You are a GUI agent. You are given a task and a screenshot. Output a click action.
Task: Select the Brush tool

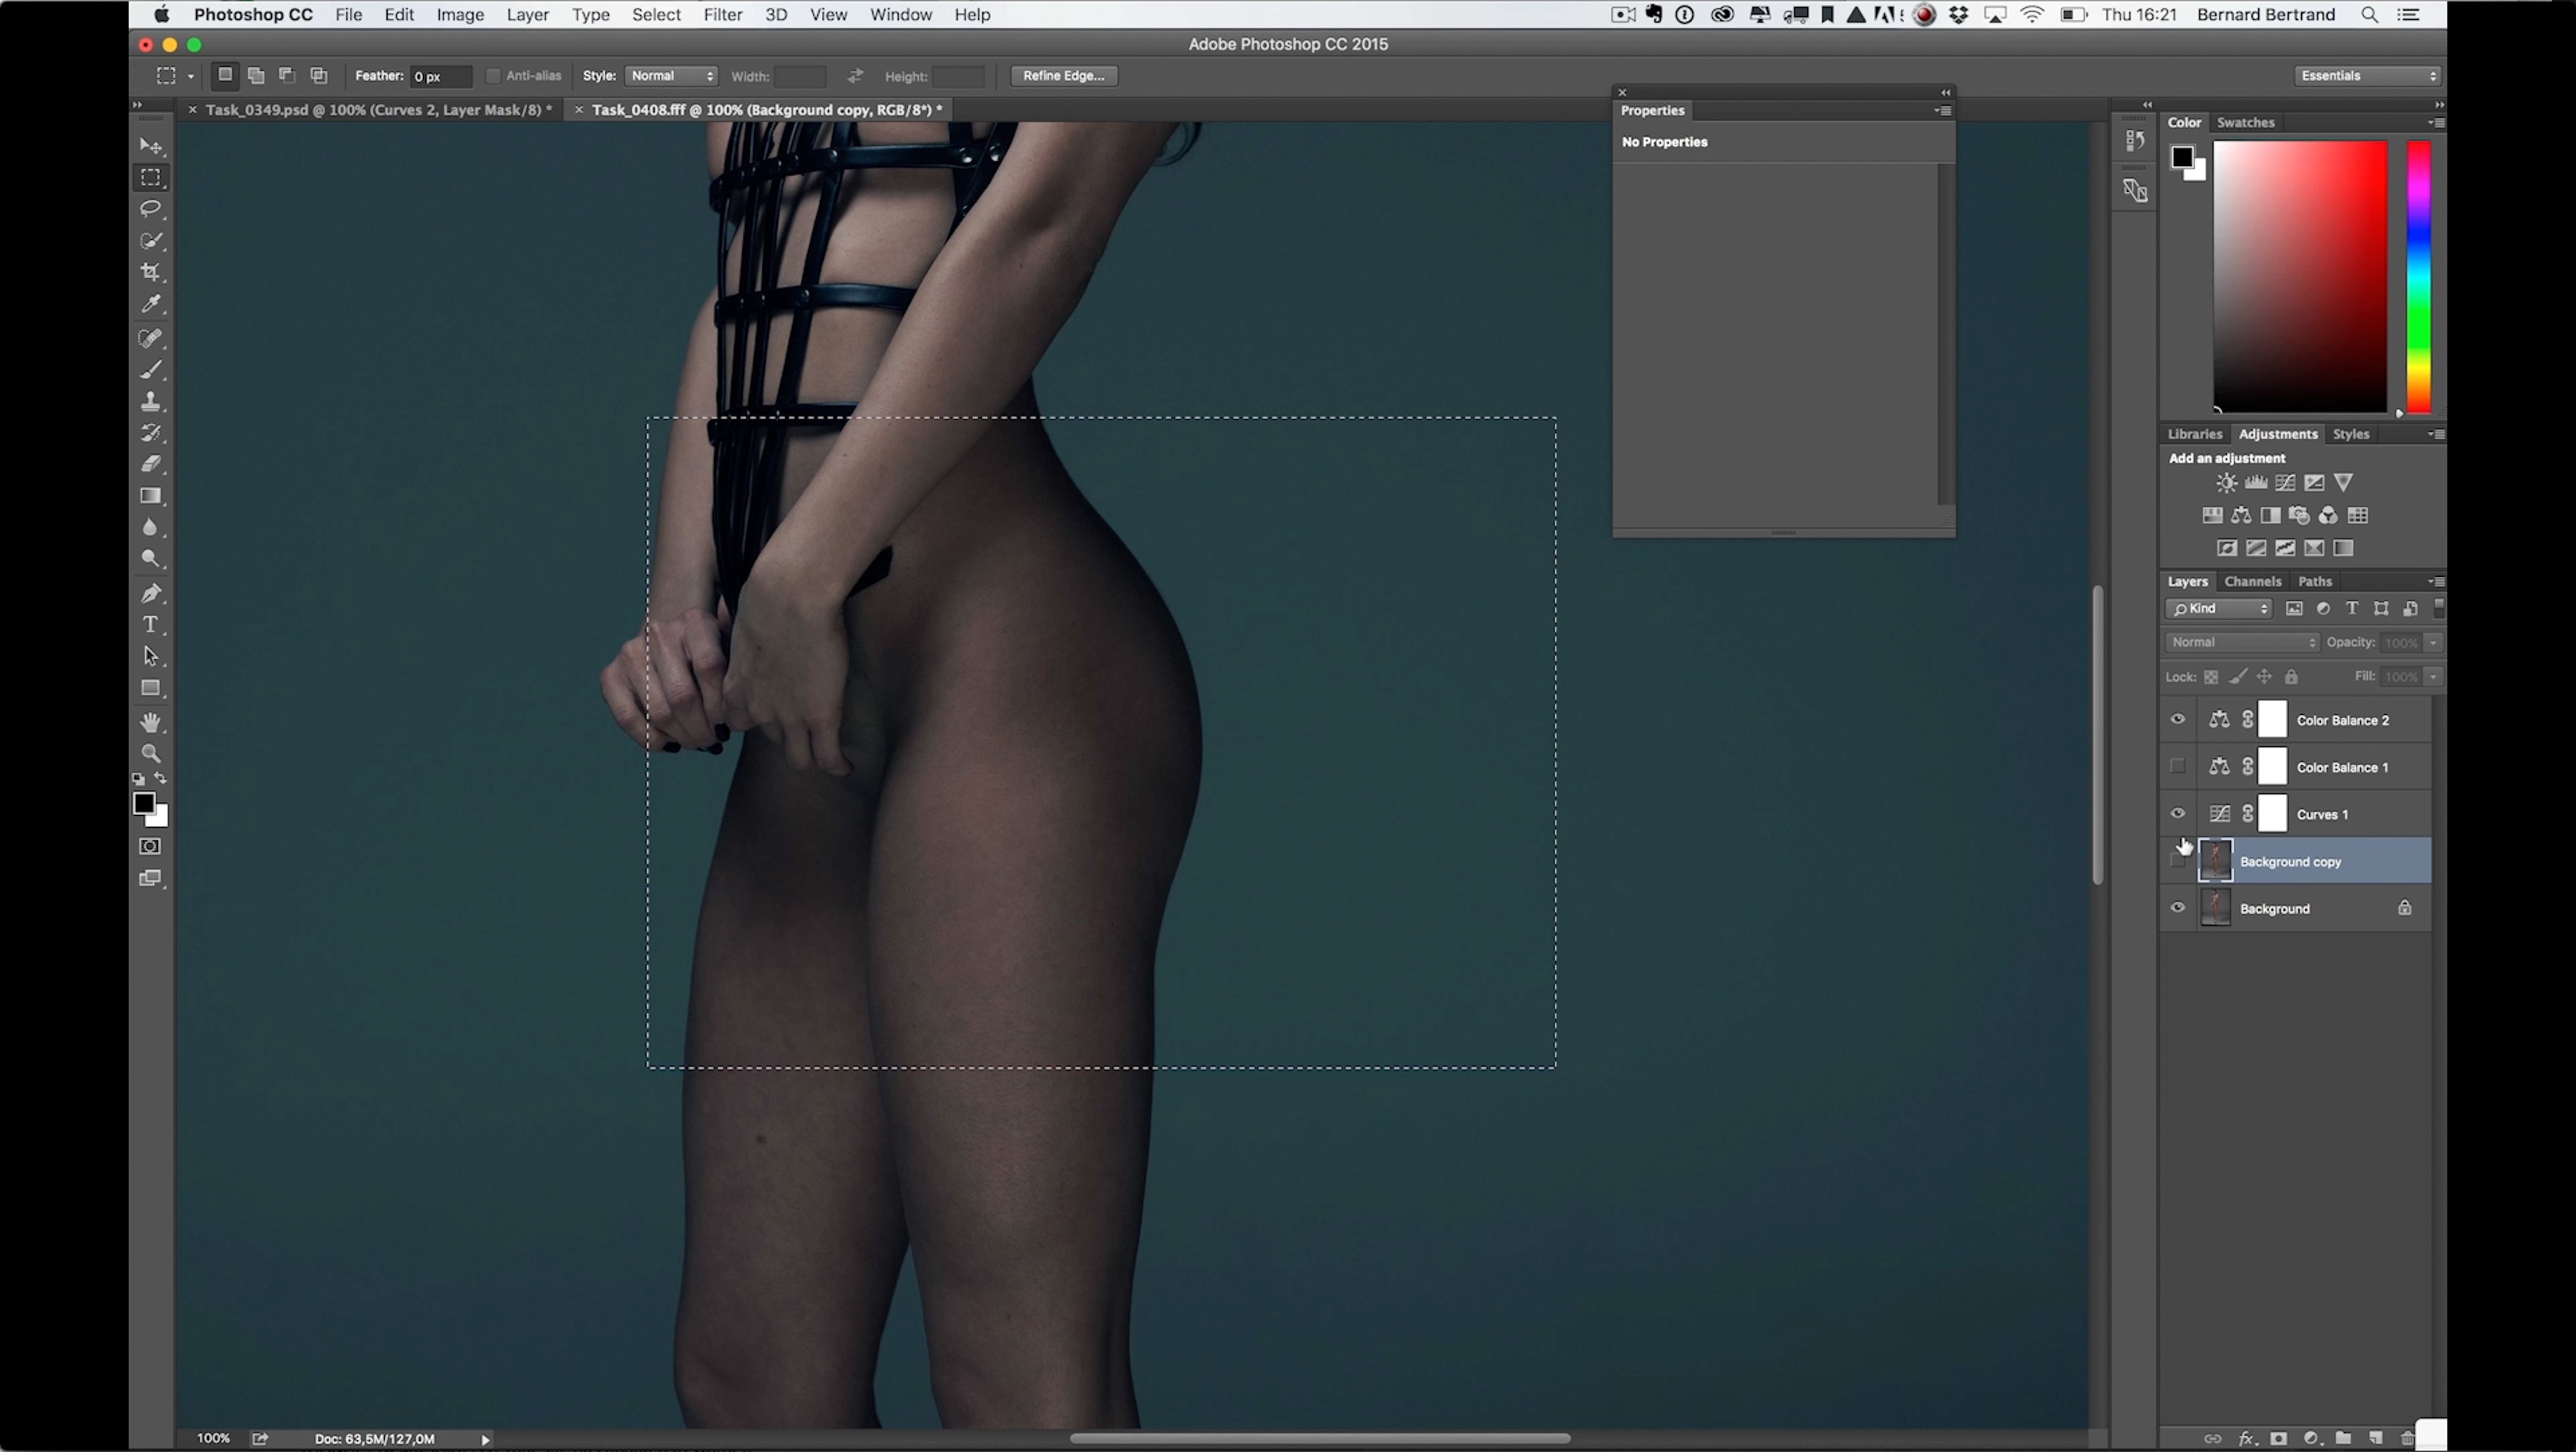[x=151, y=370]
